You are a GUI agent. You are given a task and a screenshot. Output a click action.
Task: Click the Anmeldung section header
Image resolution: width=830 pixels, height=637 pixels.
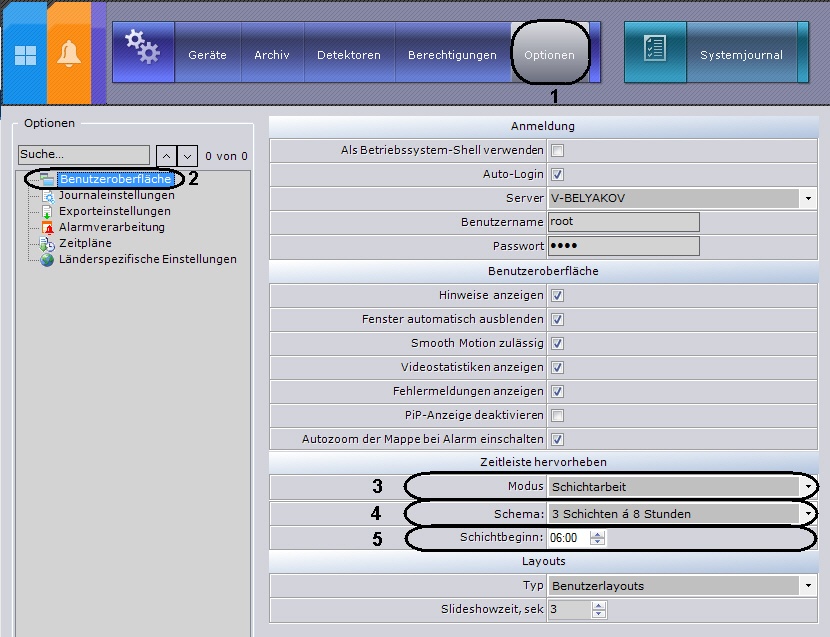point(543,126)
